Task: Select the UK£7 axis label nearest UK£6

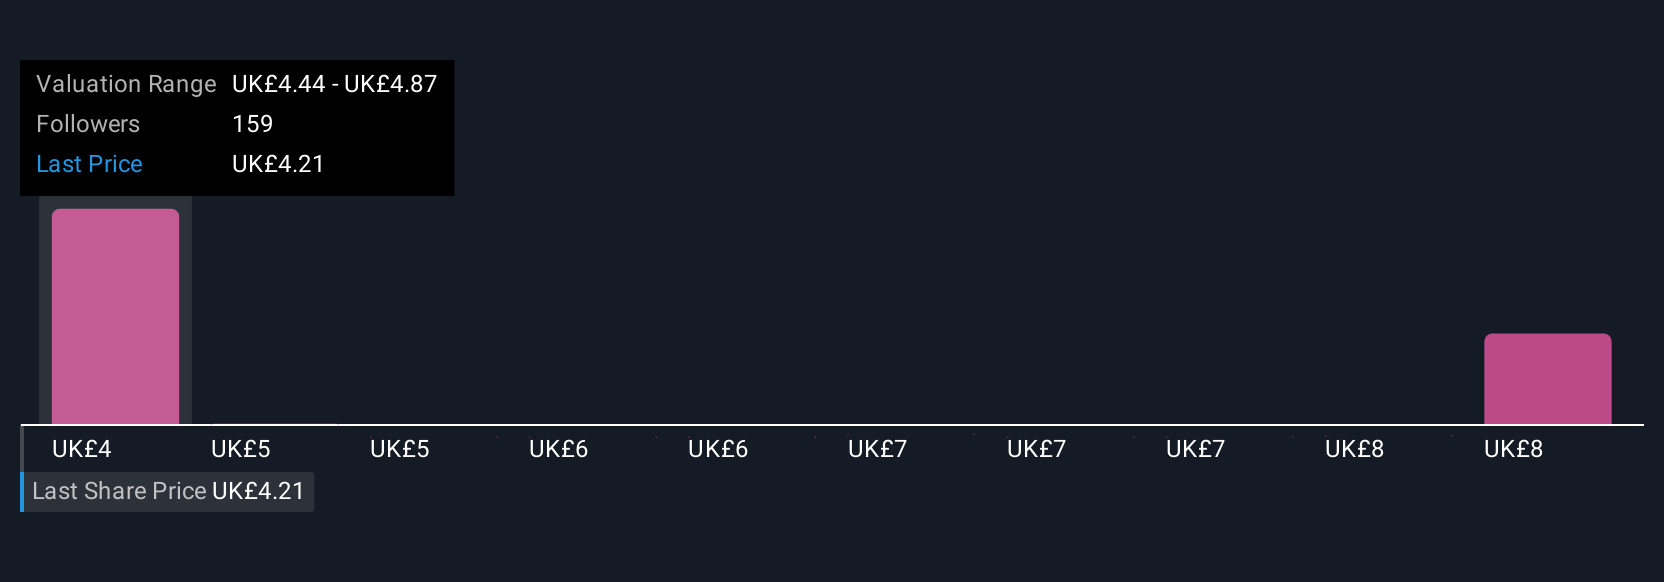Action: [x=877, y=449]
